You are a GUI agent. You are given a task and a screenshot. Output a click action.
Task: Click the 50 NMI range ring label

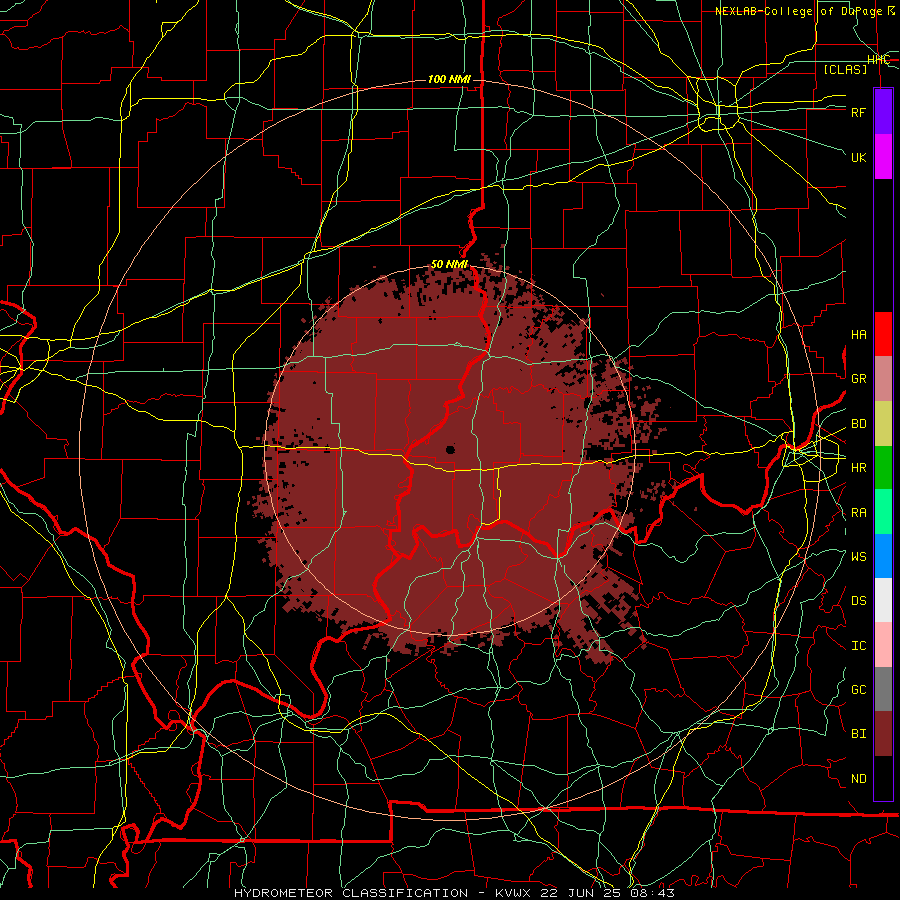coord(449,265)
